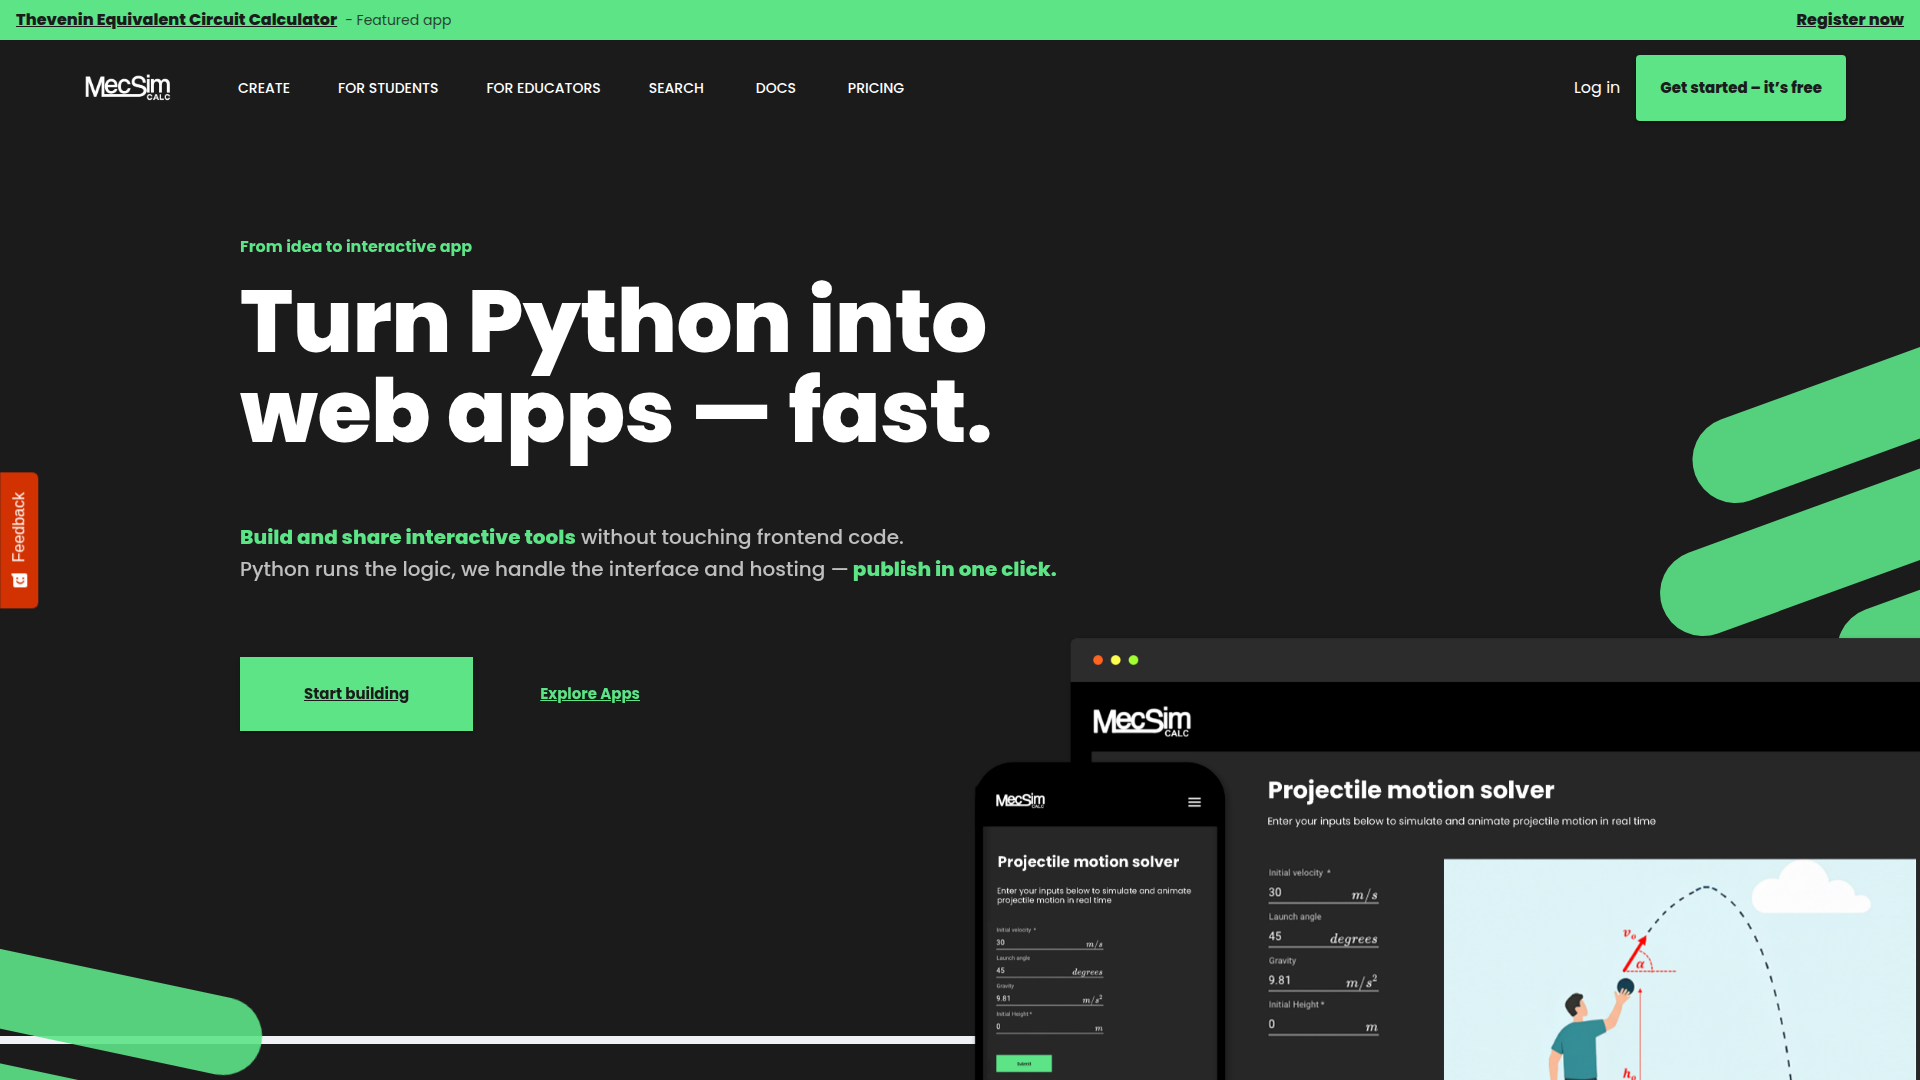Go to the SEARCH page
The width and height of the screenshot is (1920, 1080).
point(676,88)
